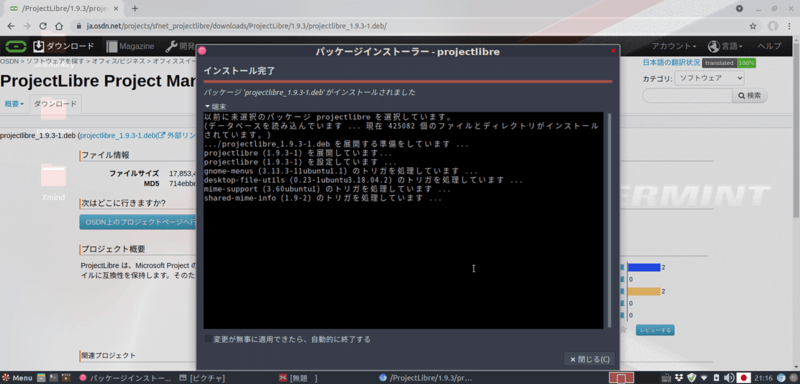
Task: Launch terminal from the panel
Action: point(54,378)
